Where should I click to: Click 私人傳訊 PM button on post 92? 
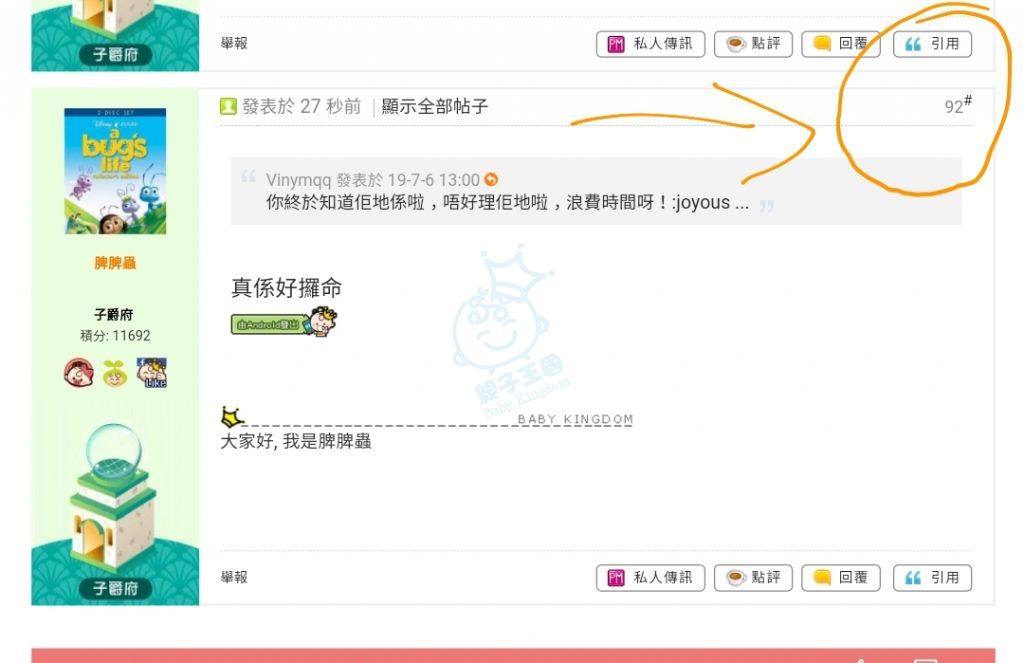coord(650,577)
